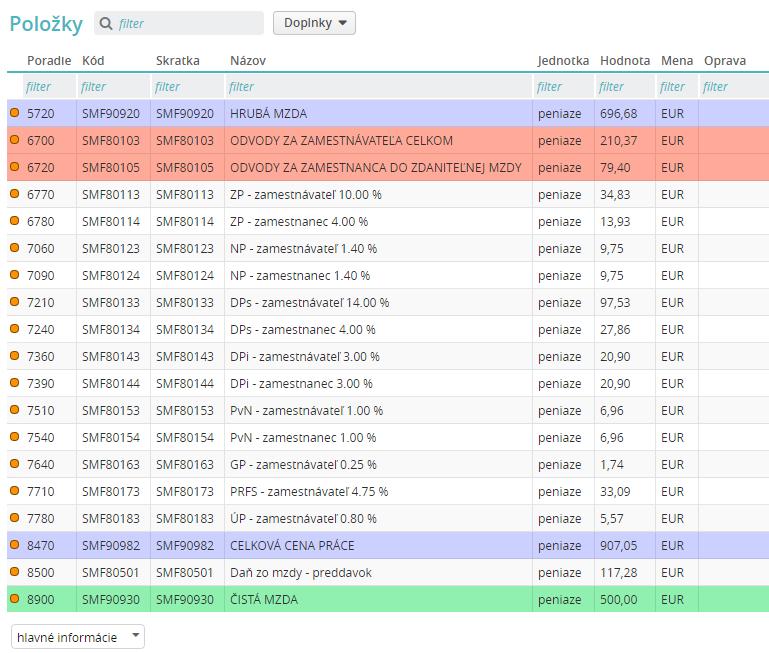The width and height of the screenshot is (769, 653).
Task: Click the value 500,00 in Hodnota
Action: point(618,599)
